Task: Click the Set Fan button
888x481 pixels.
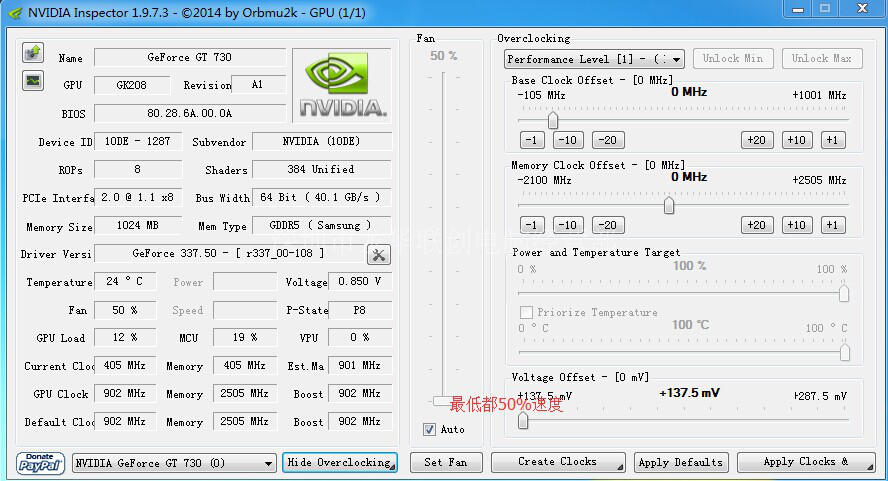Action: click(x=446, y=462)
